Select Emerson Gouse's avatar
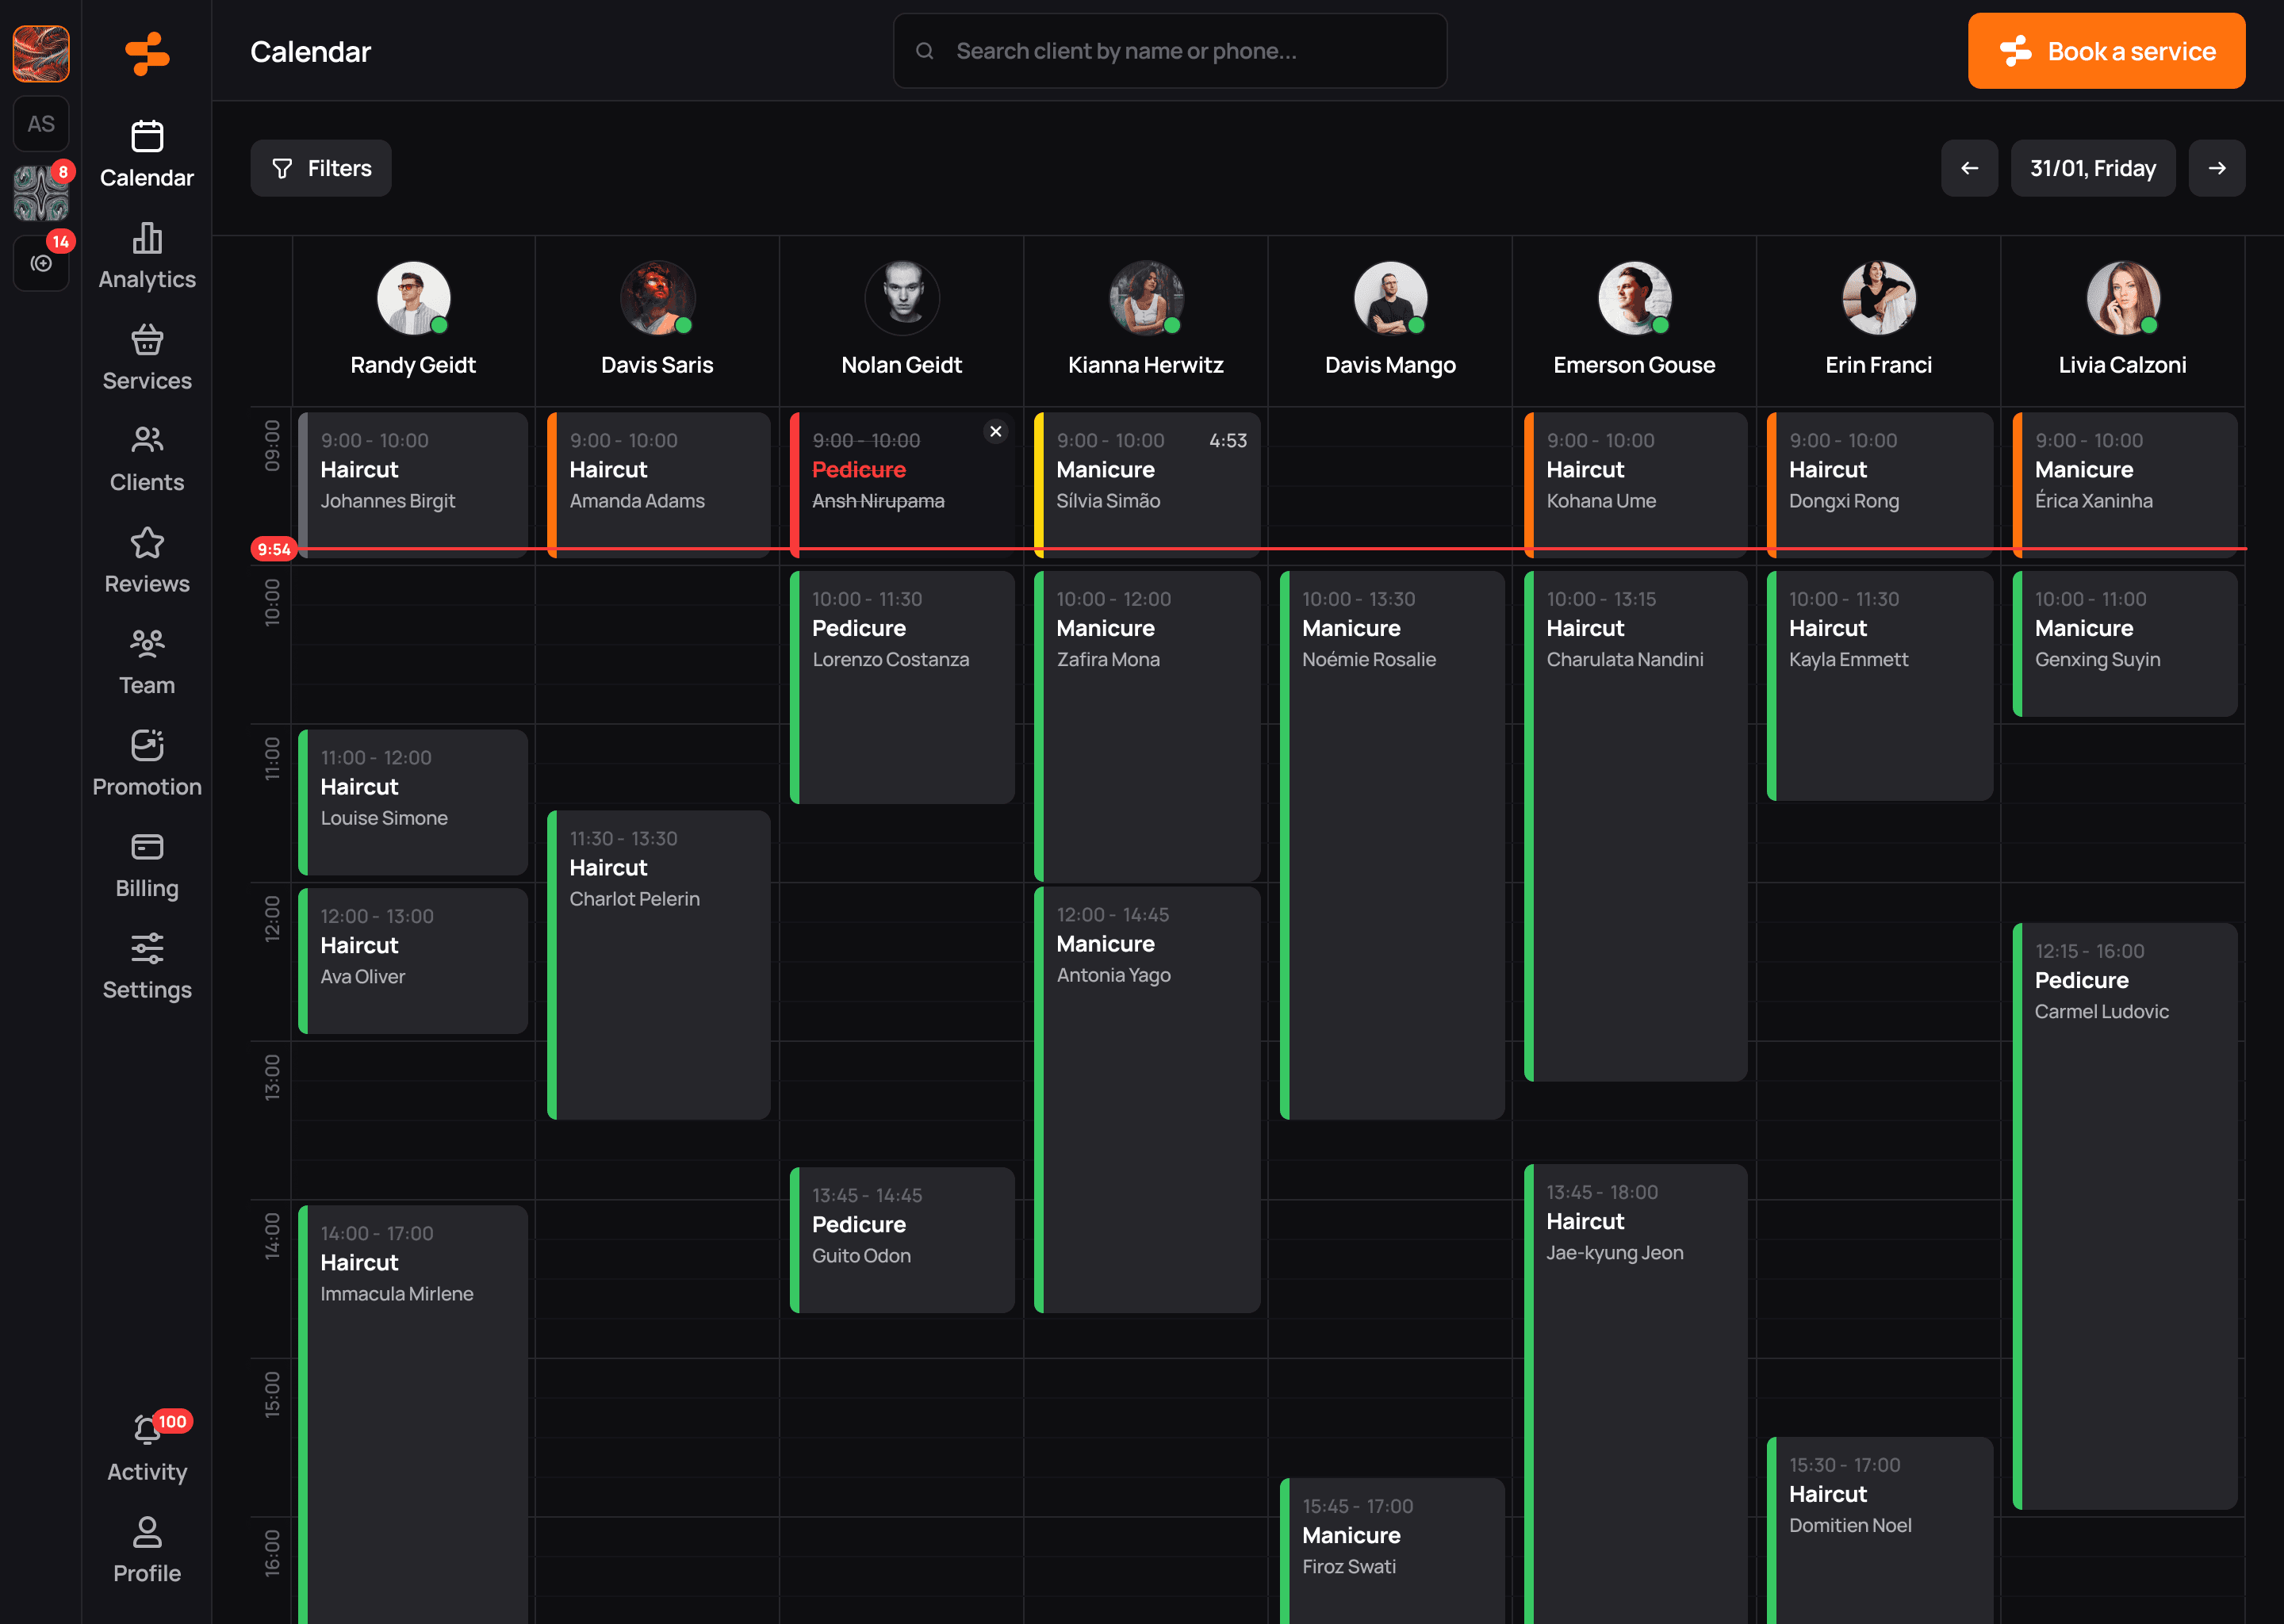The width and height of the screenshot is (2284, 1624). point(1634,298)
